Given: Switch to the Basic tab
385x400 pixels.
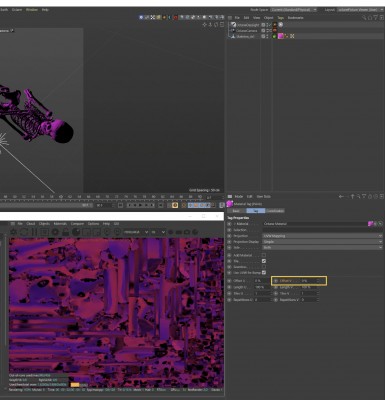Looking at the screenshot, I should coord(236,211).
